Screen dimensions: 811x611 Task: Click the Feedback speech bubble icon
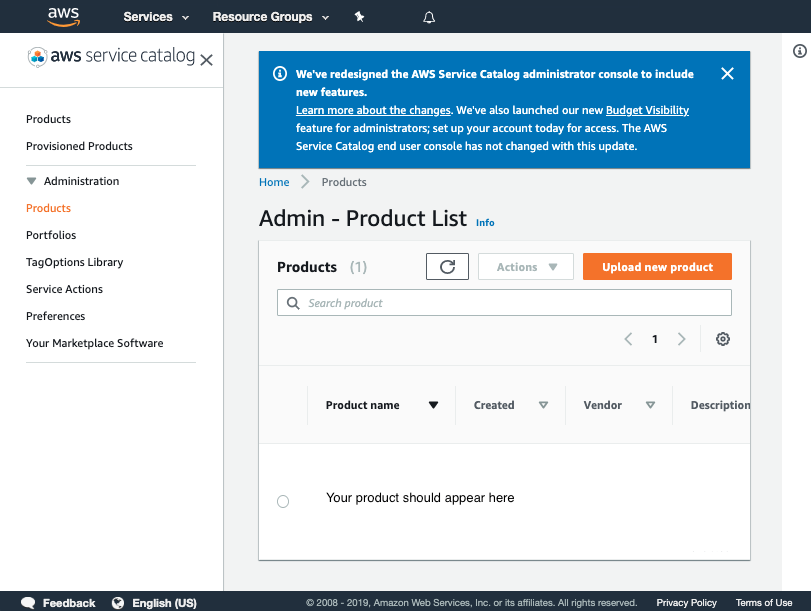click(x=28, y=603)
